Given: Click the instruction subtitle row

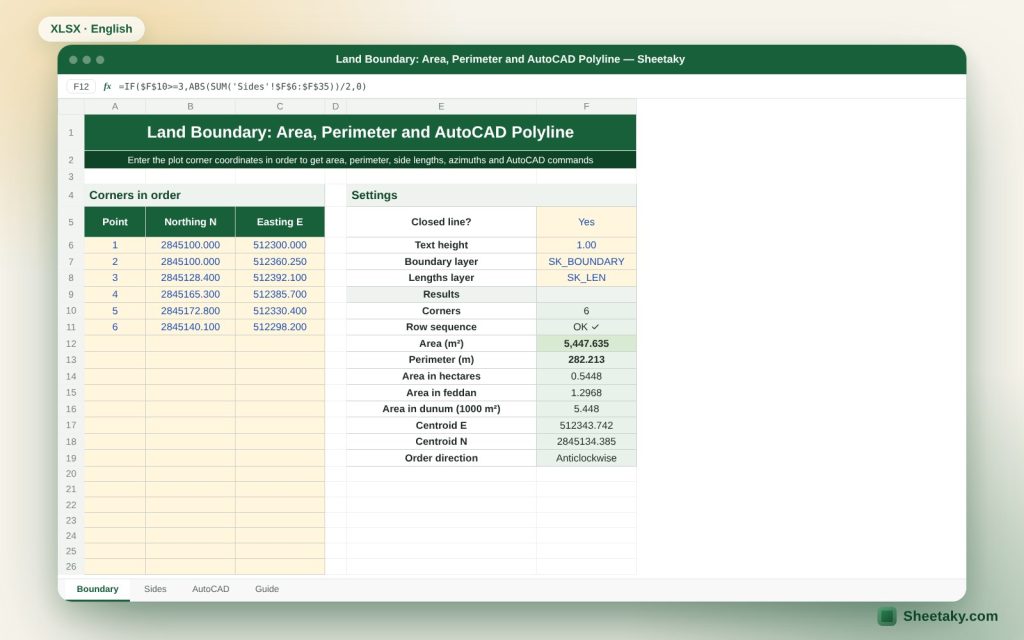Looking at the screenshot, I should coord(360,160).
